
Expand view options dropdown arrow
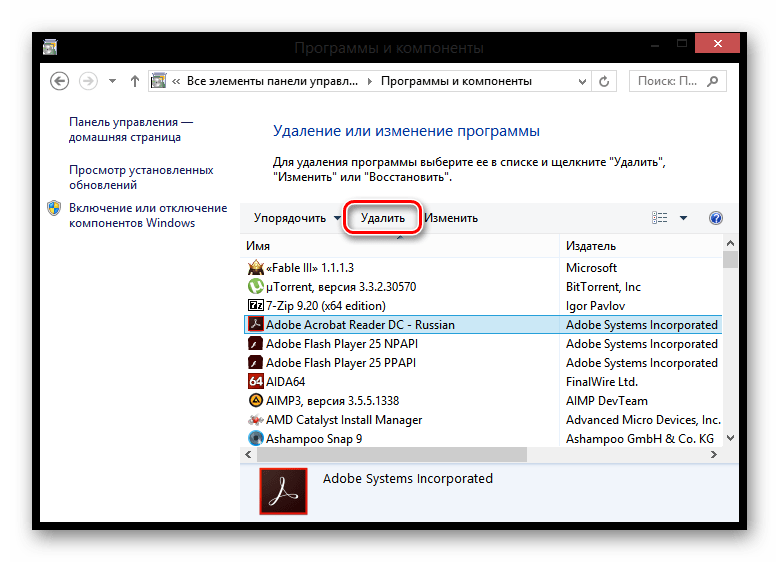pos(684,218)
